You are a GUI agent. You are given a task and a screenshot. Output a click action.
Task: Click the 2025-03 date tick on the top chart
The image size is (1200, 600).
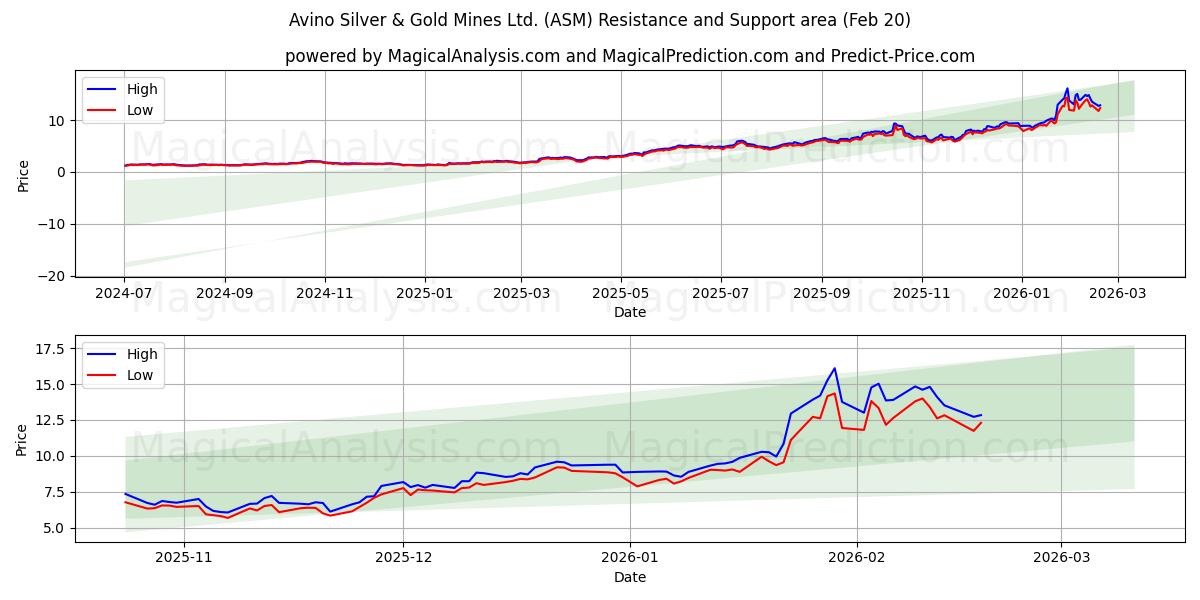point(520,296)
